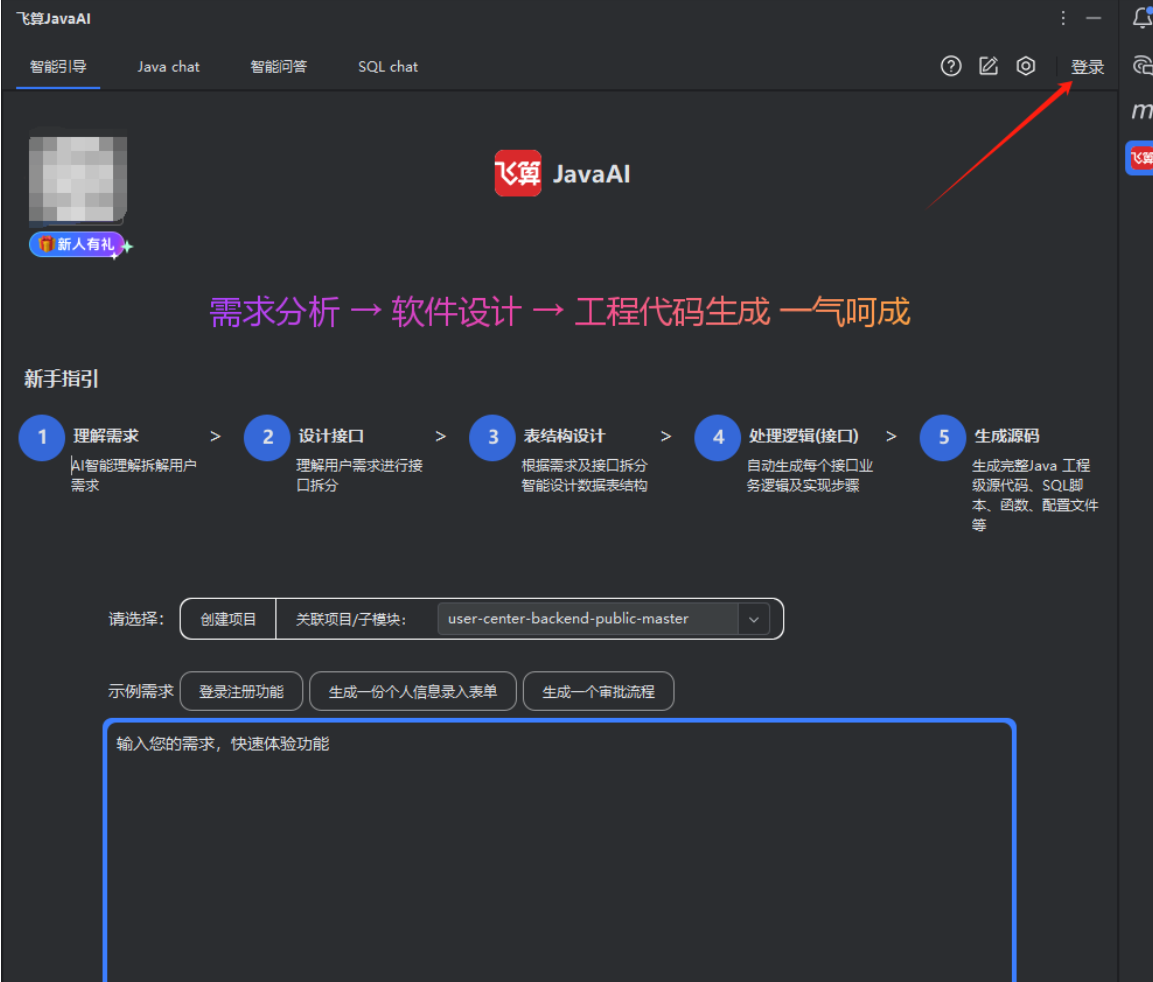The height and width of the screenshot is (982, 1153).
Task: Click step 1 circle 理解需求
Action: coord(42,437)
